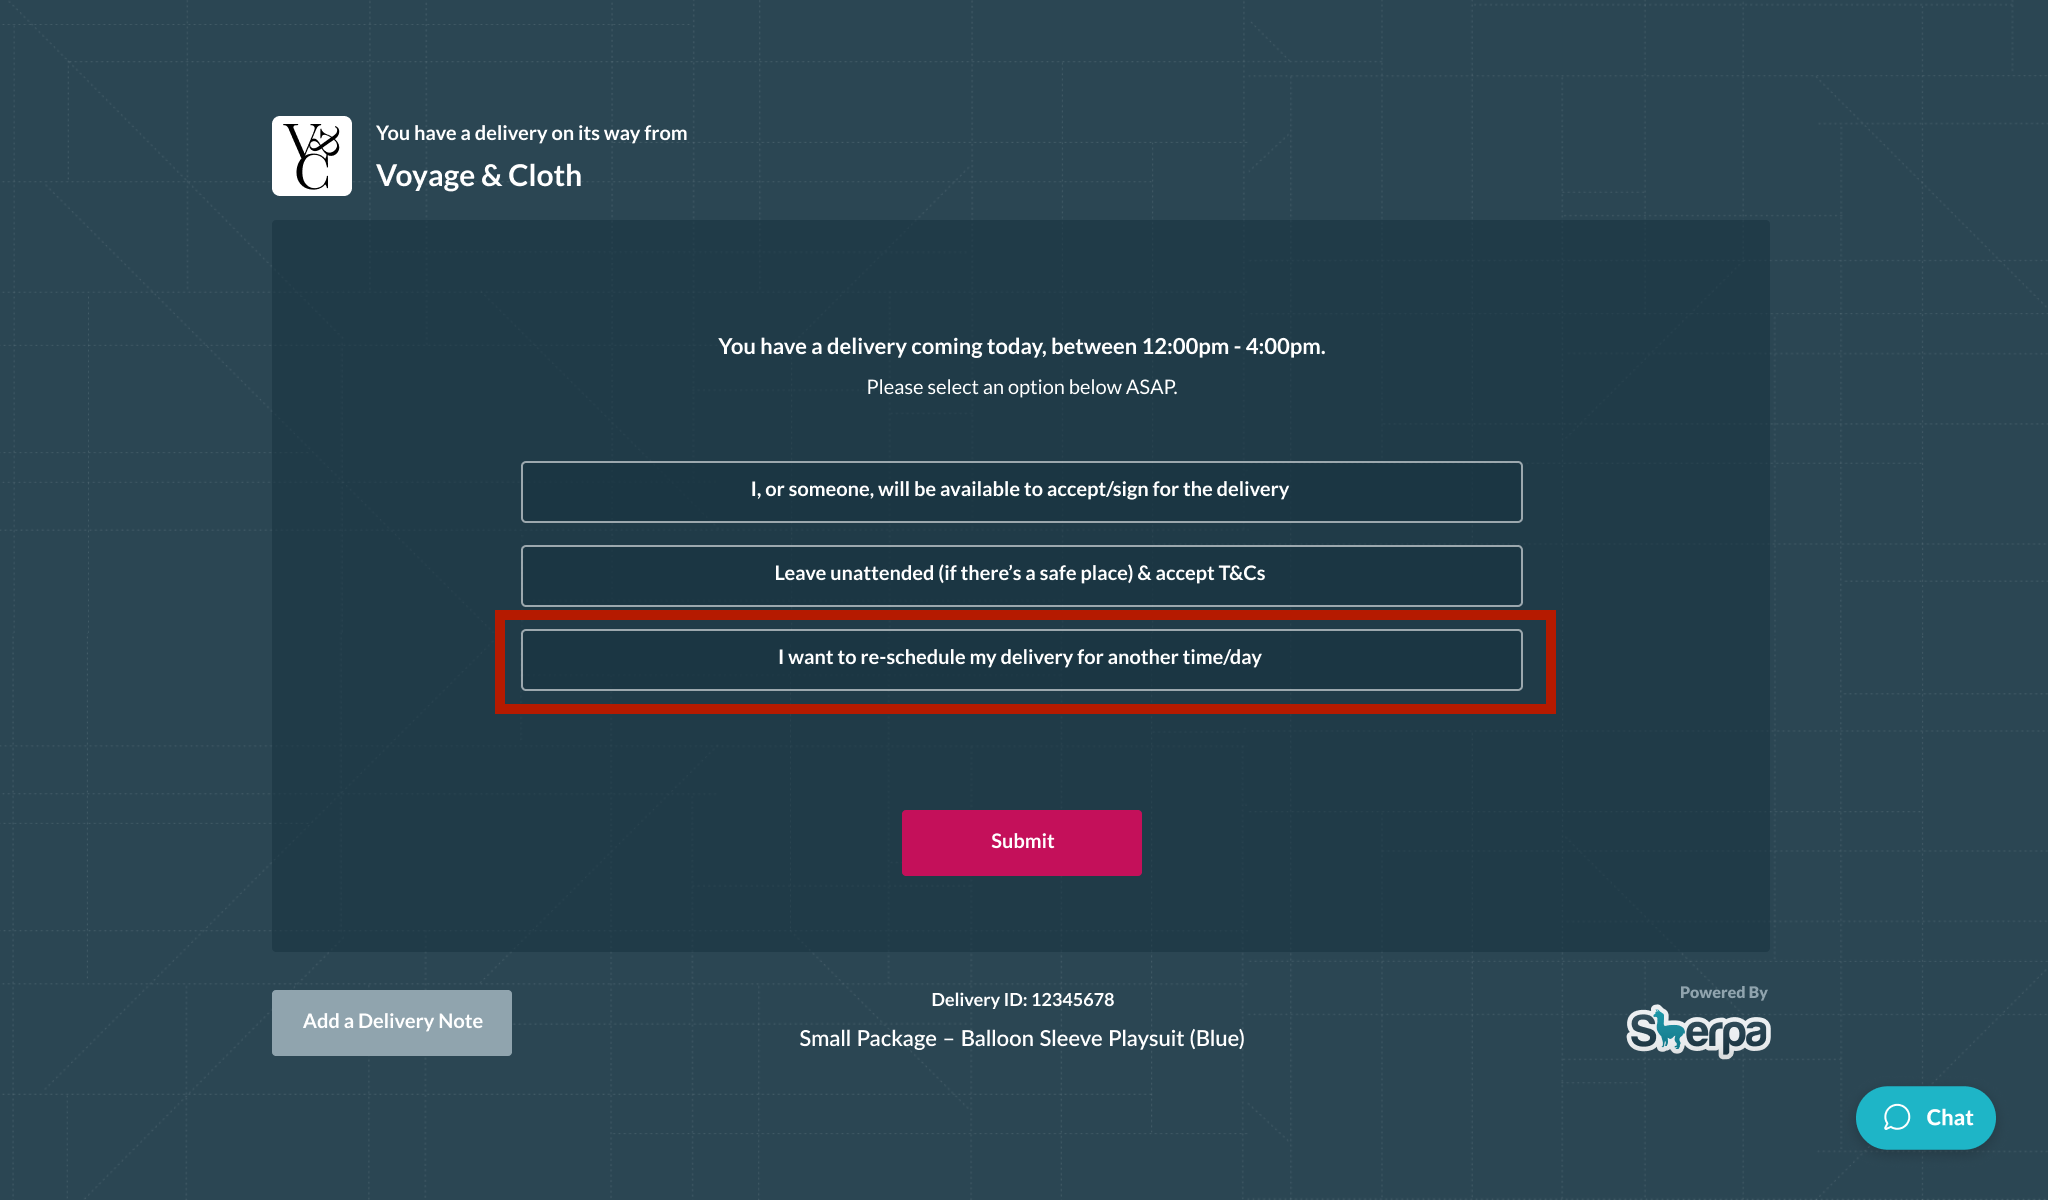The height and width of the screenshot is (1200, 2048).
Task: Click the speech bubble chat icon
Action: click(x=1896, y=1118)
